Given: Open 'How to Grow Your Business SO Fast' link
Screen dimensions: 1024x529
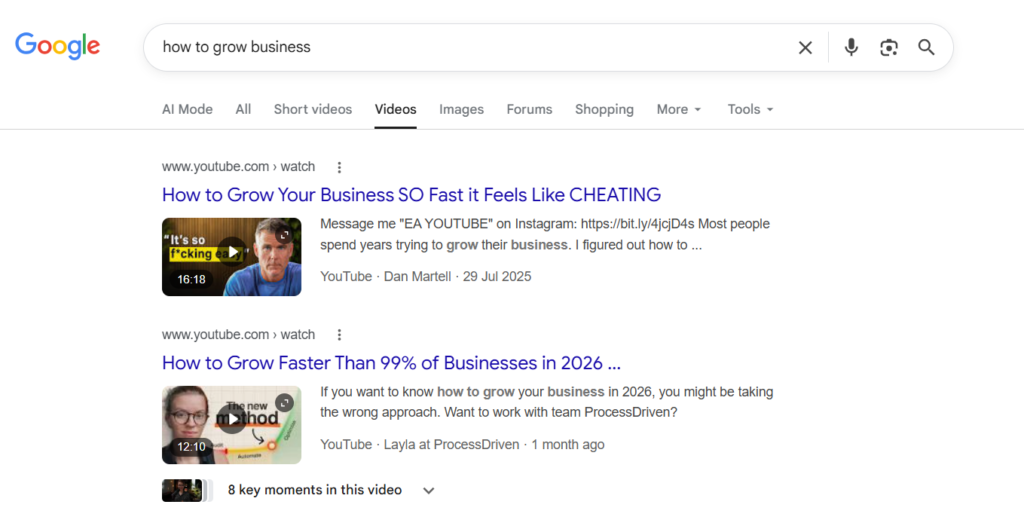Looking at the screenshot, I should (411, 195).
